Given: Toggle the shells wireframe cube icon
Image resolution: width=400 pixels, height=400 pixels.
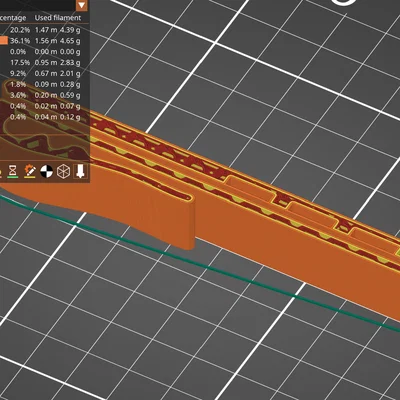Looking at the screenshot, I should click(x=63, y=171).
